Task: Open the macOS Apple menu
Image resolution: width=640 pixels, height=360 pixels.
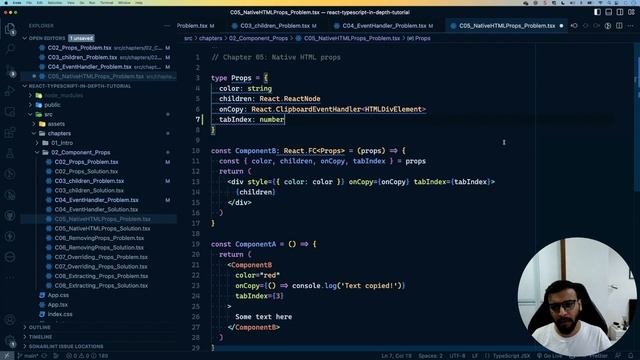Action: 6,2
